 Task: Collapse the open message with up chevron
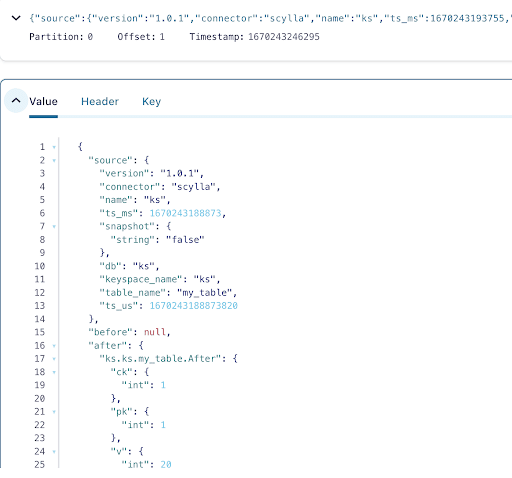coord(16,101)
